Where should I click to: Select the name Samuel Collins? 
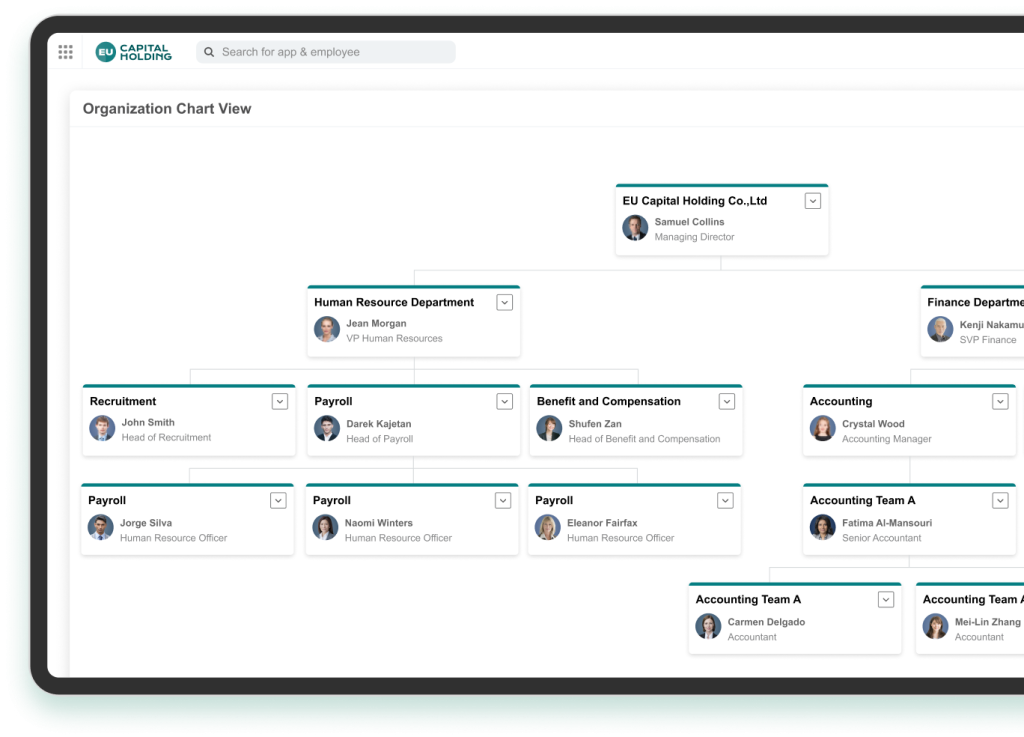click(x=689, y=222)
